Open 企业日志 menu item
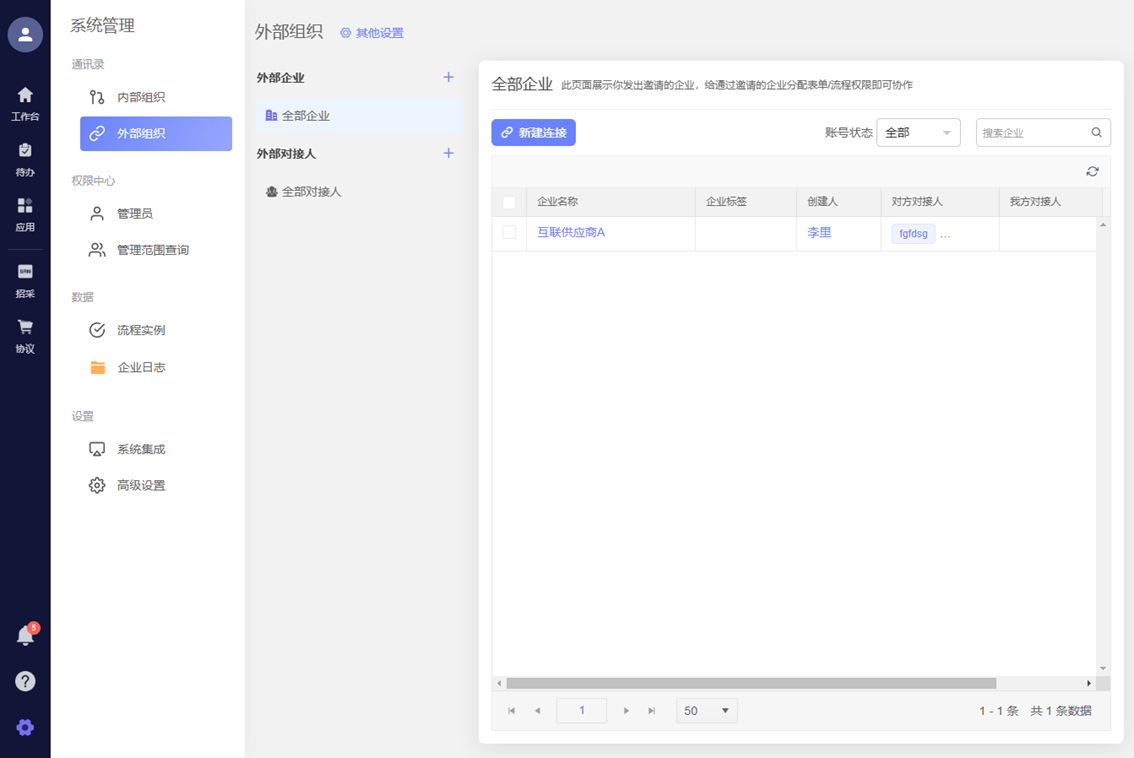The width and height of the screenshot is (1134, 758). [x=141, y=367]
